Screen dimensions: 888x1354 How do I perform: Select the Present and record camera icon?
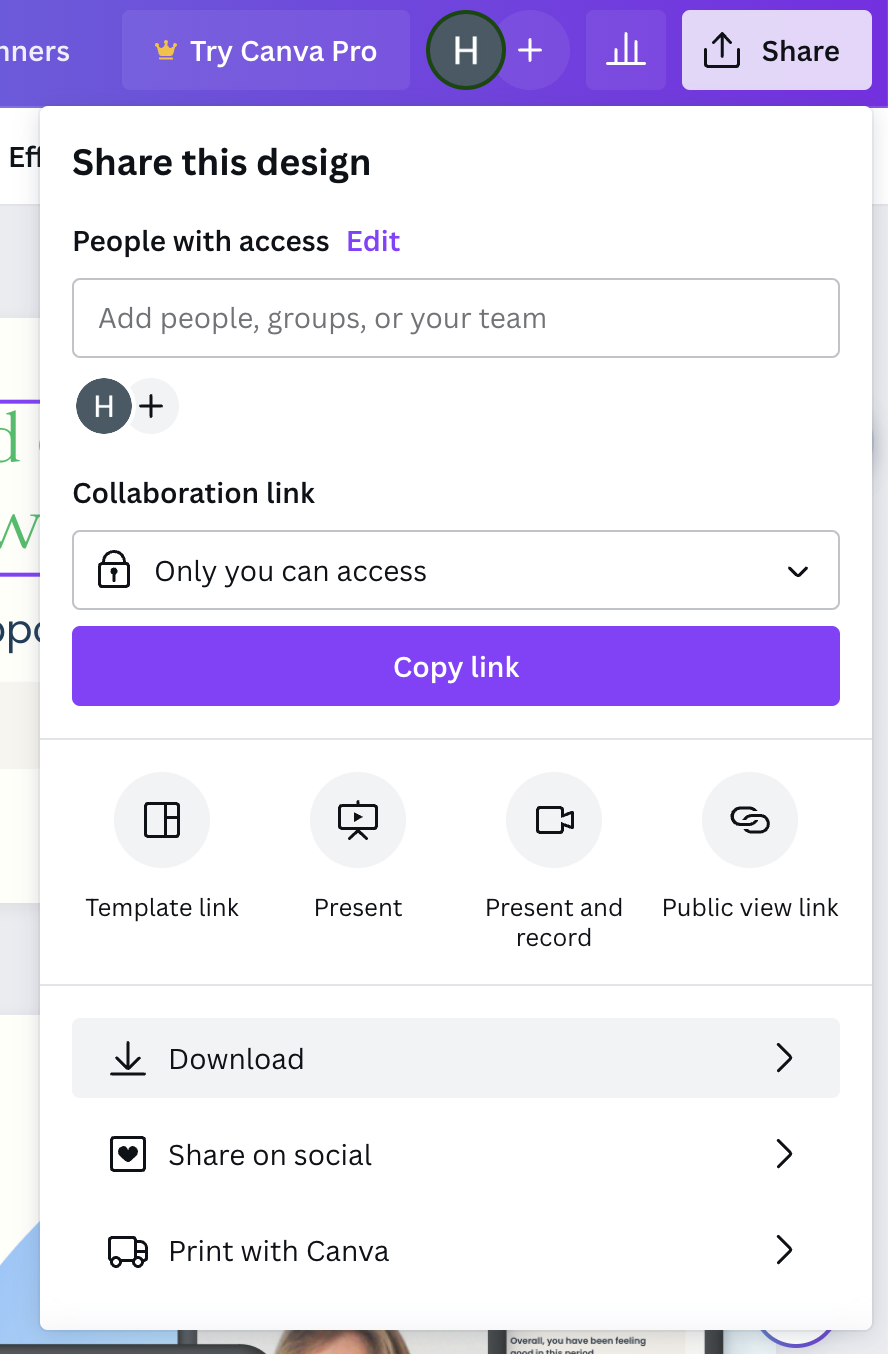(554, 820)
